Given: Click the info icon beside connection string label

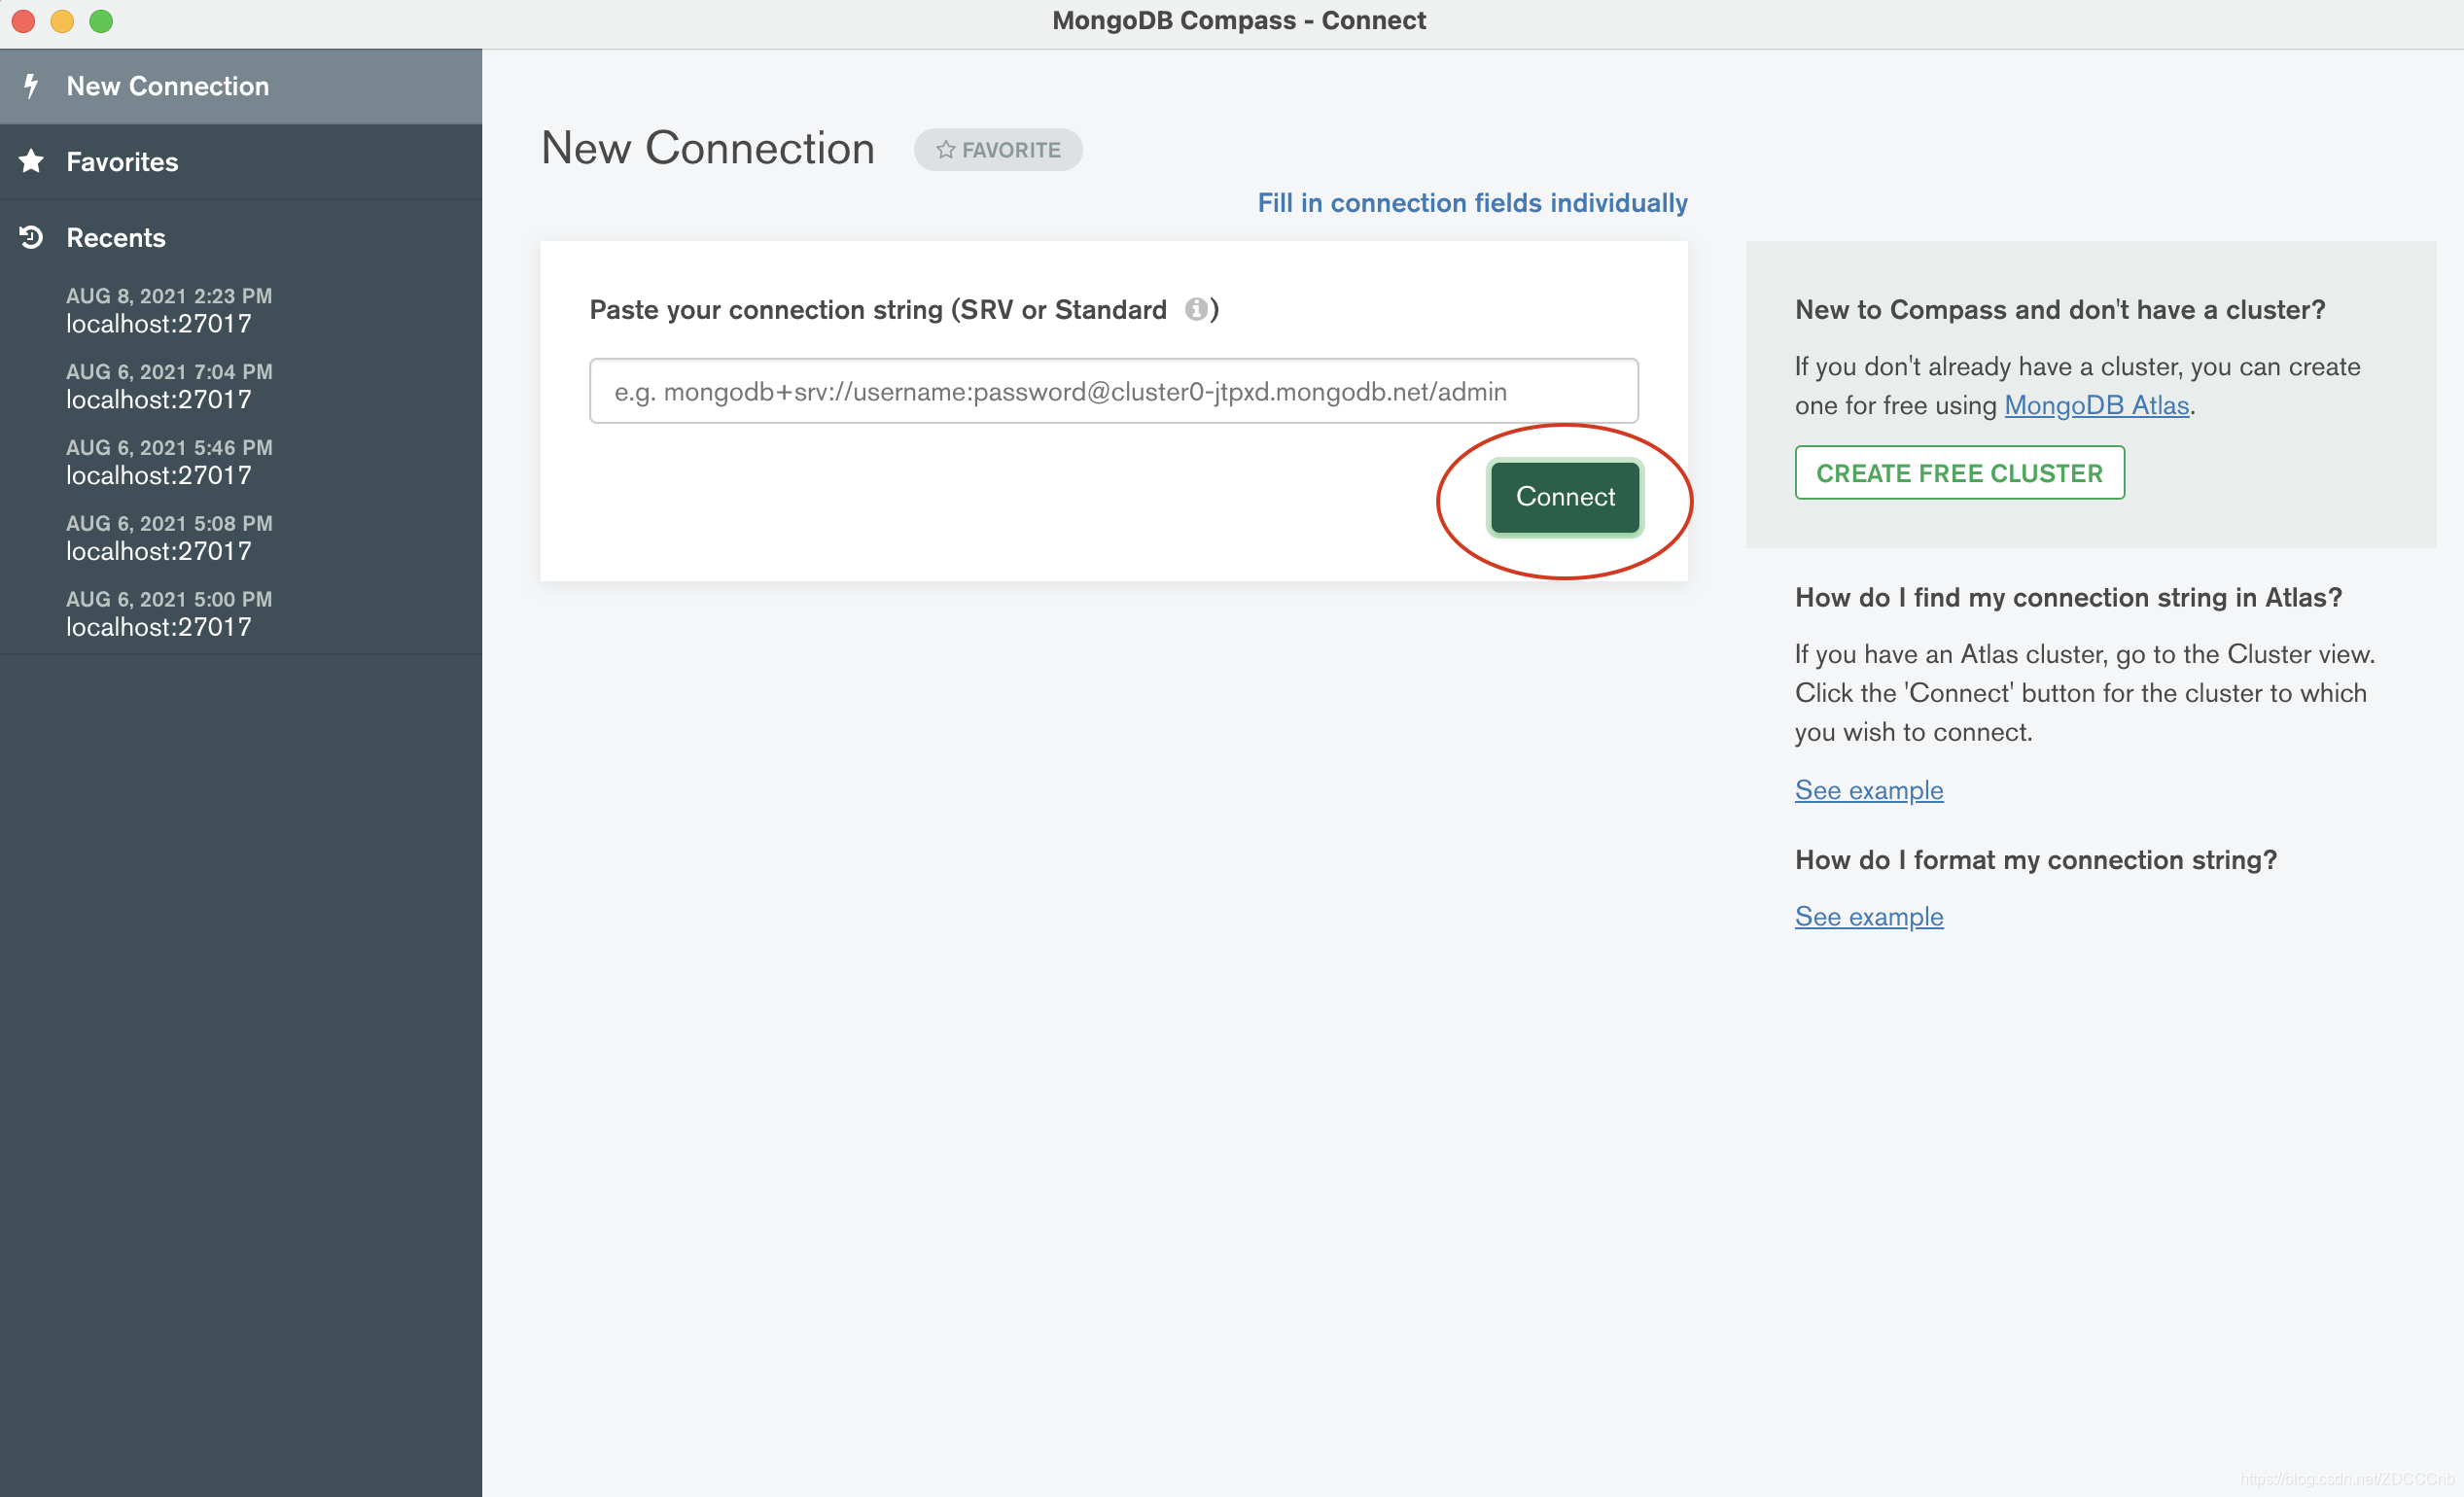Looking at the screenshot, I should pos(1195,309).
